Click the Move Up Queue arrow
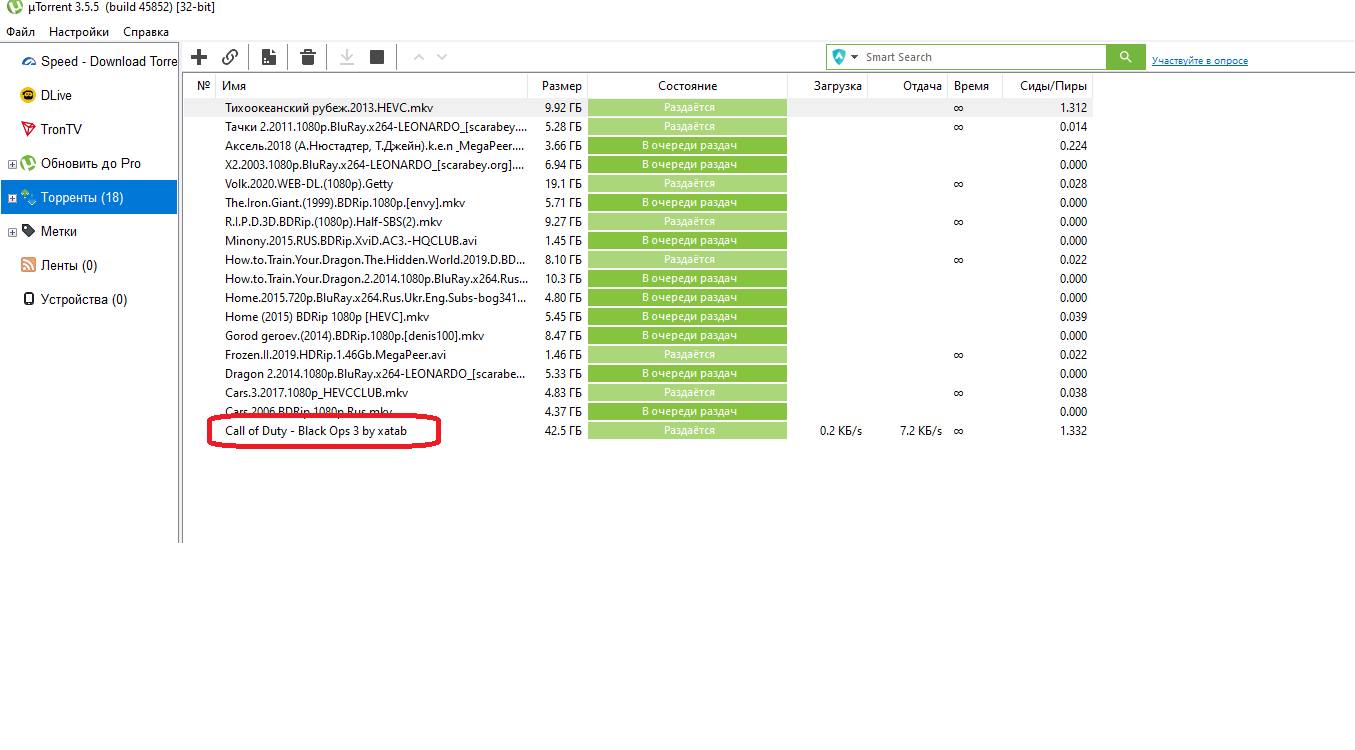 pyautogui.click(x=419, y=57)
